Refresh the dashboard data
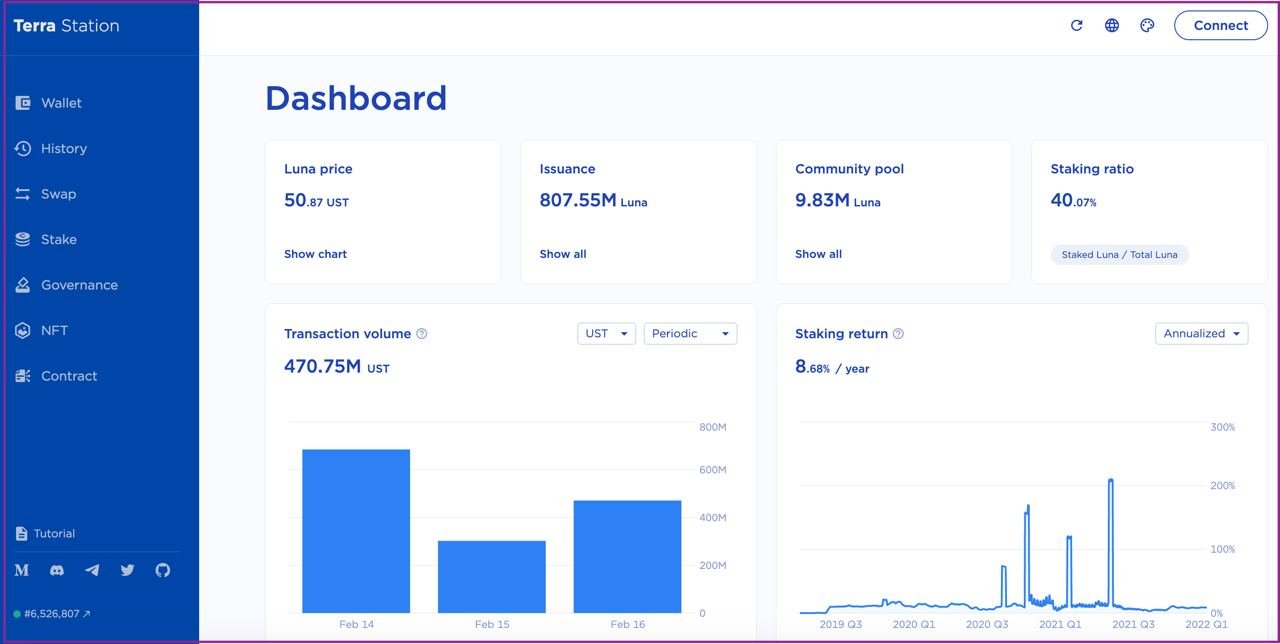The width and height of the screenshot is (1280, 644). click(x=1077, y=26)
